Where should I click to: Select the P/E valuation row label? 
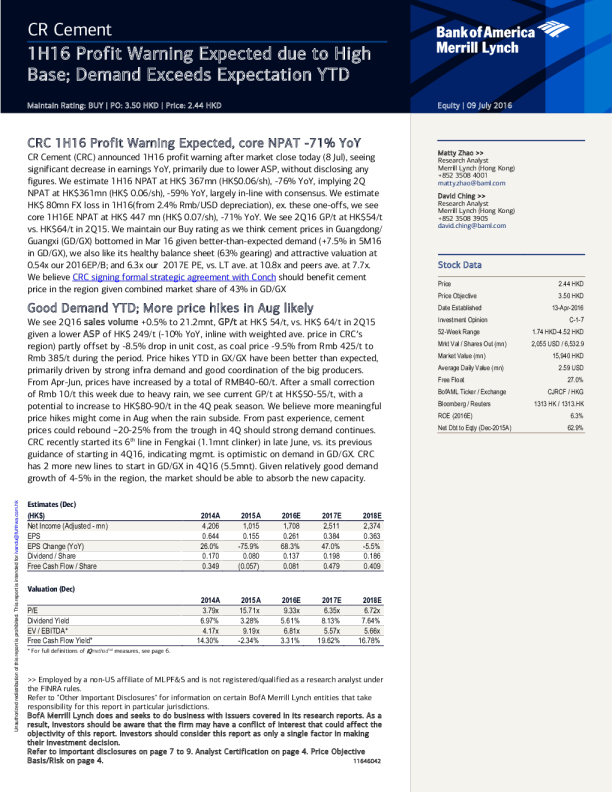coord(33,610)
